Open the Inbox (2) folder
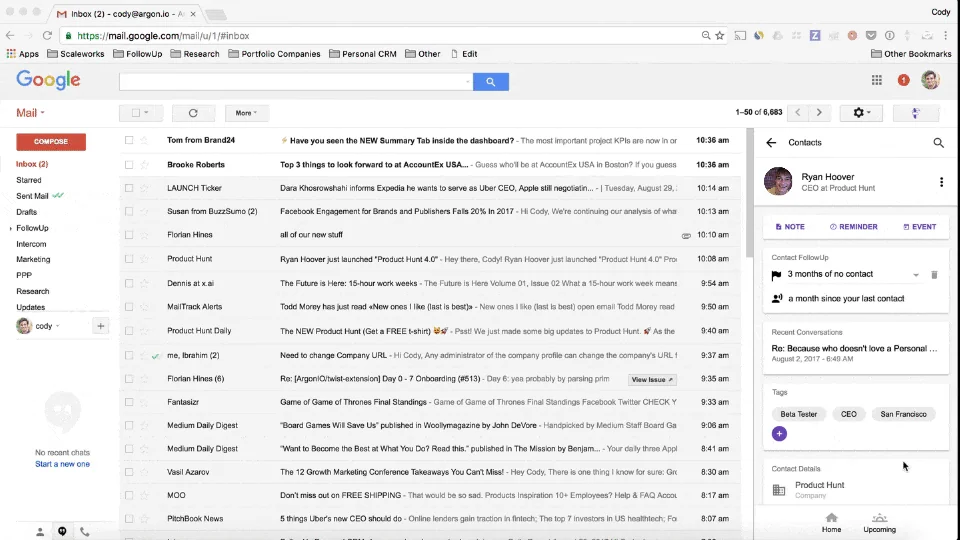 point(32,164)
